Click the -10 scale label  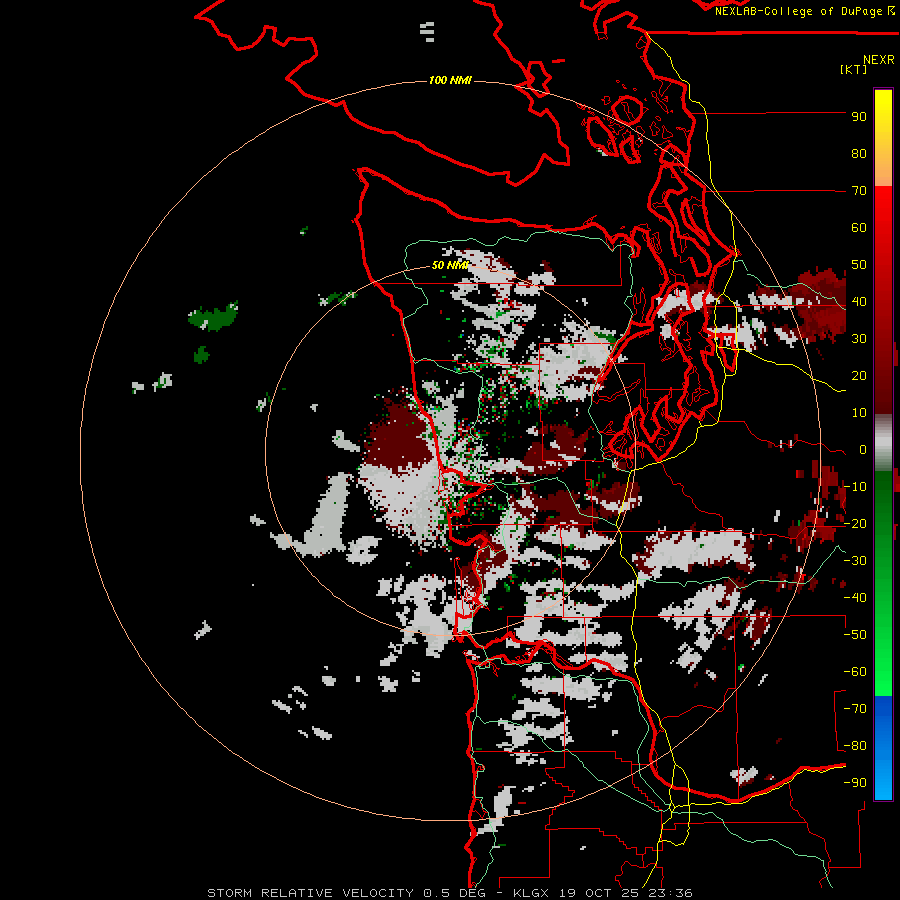[x=855, y=487]
